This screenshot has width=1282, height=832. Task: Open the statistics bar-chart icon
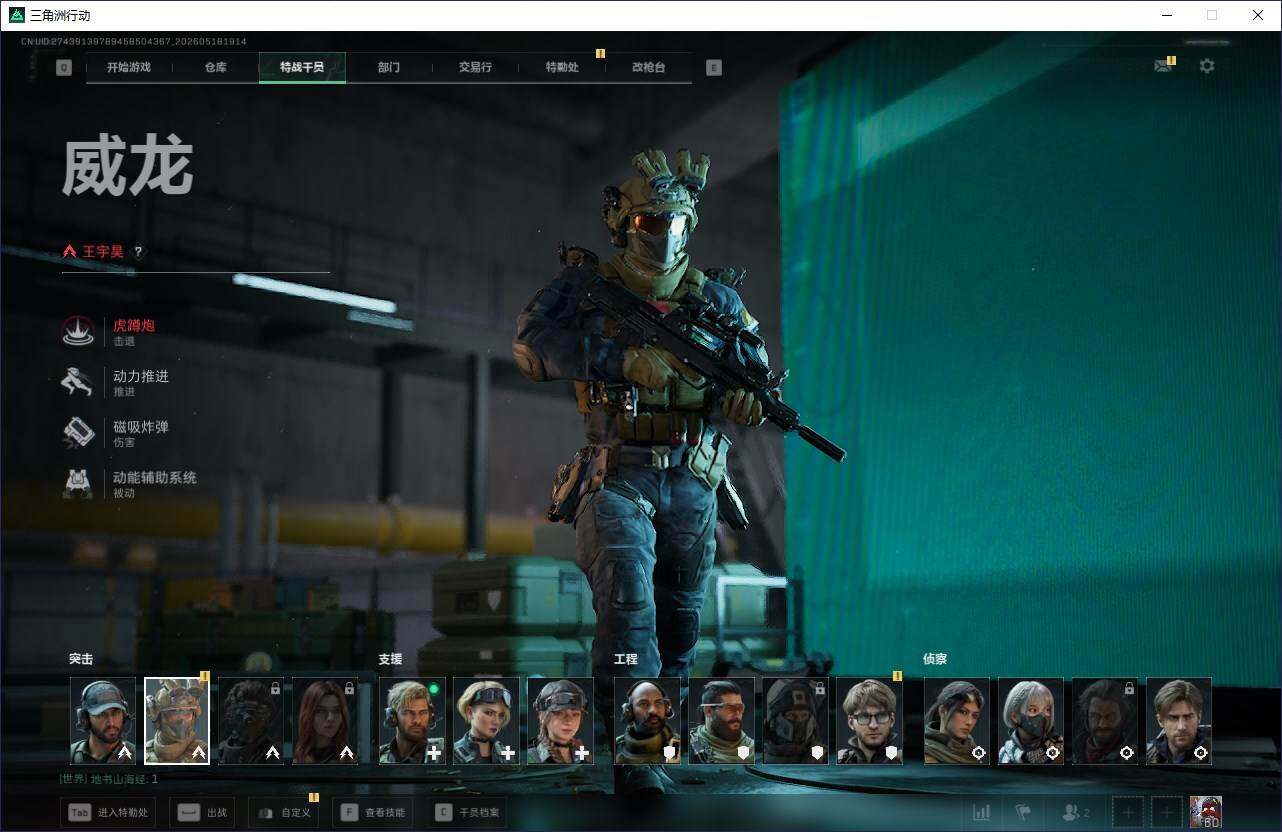tap(982, 813)
